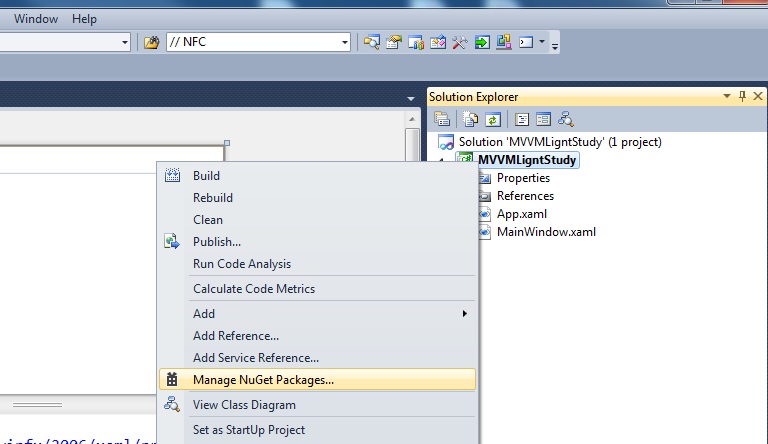Viewport: 768px width, 444px height.
Task: Select Properties node in Solution Explorer
Action: tap(523, 178)
